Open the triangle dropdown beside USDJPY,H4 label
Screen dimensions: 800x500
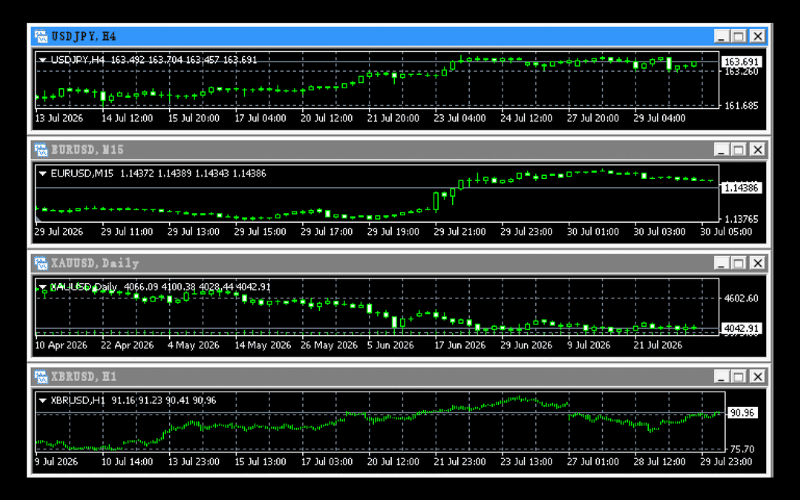[x=43, y=60]
